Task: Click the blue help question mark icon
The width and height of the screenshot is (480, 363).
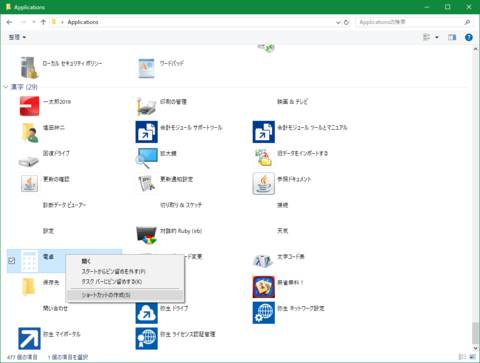Action: [x=469, y=37]
